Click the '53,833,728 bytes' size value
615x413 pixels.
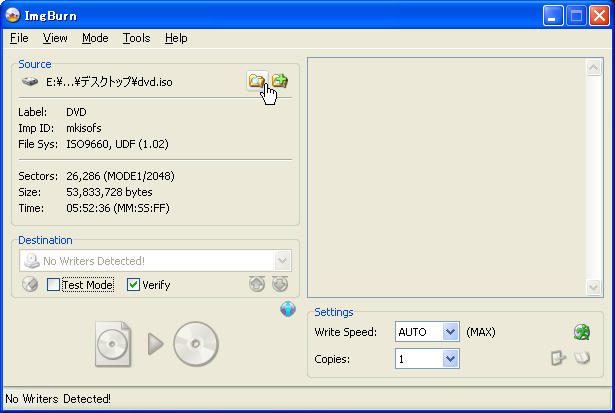pos(109,192)
